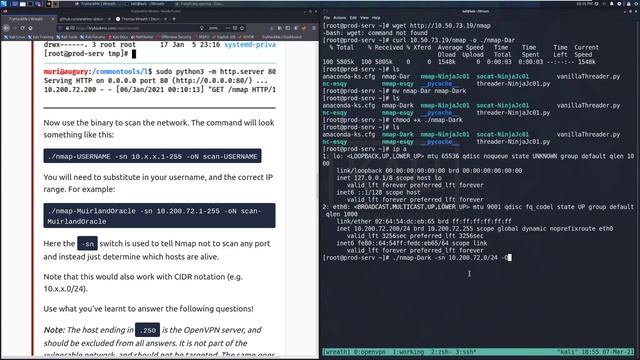This screenshot has width=640, height=360.
Task: Click the .250 code label in note
Action: [x=147, y=330]
